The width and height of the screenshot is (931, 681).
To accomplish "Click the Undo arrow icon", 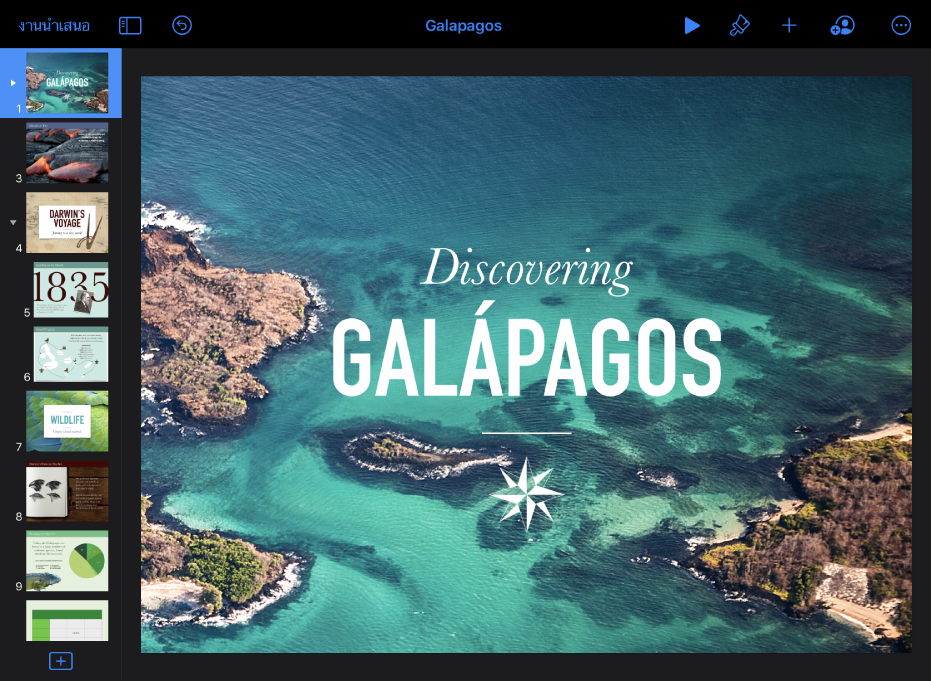I will [182, 26].
